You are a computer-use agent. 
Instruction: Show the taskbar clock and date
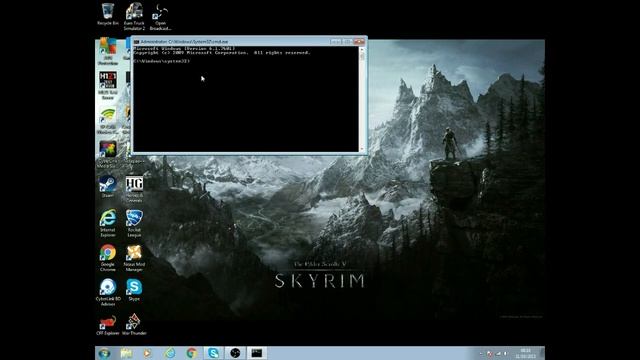526,353
